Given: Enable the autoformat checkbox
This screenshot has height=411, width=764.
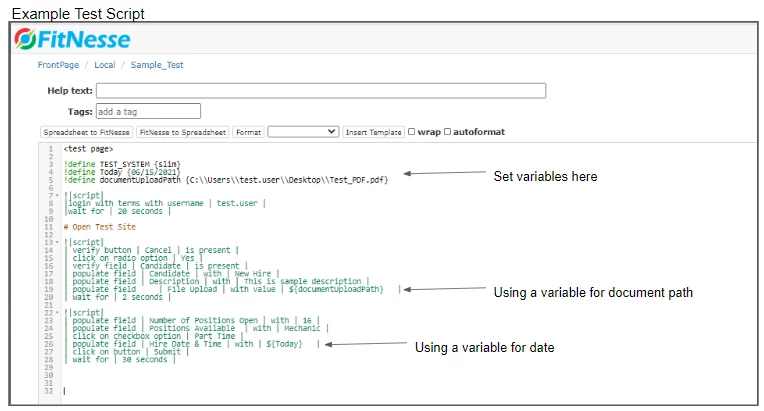Looking at the screenshot, I should point(447,131).
